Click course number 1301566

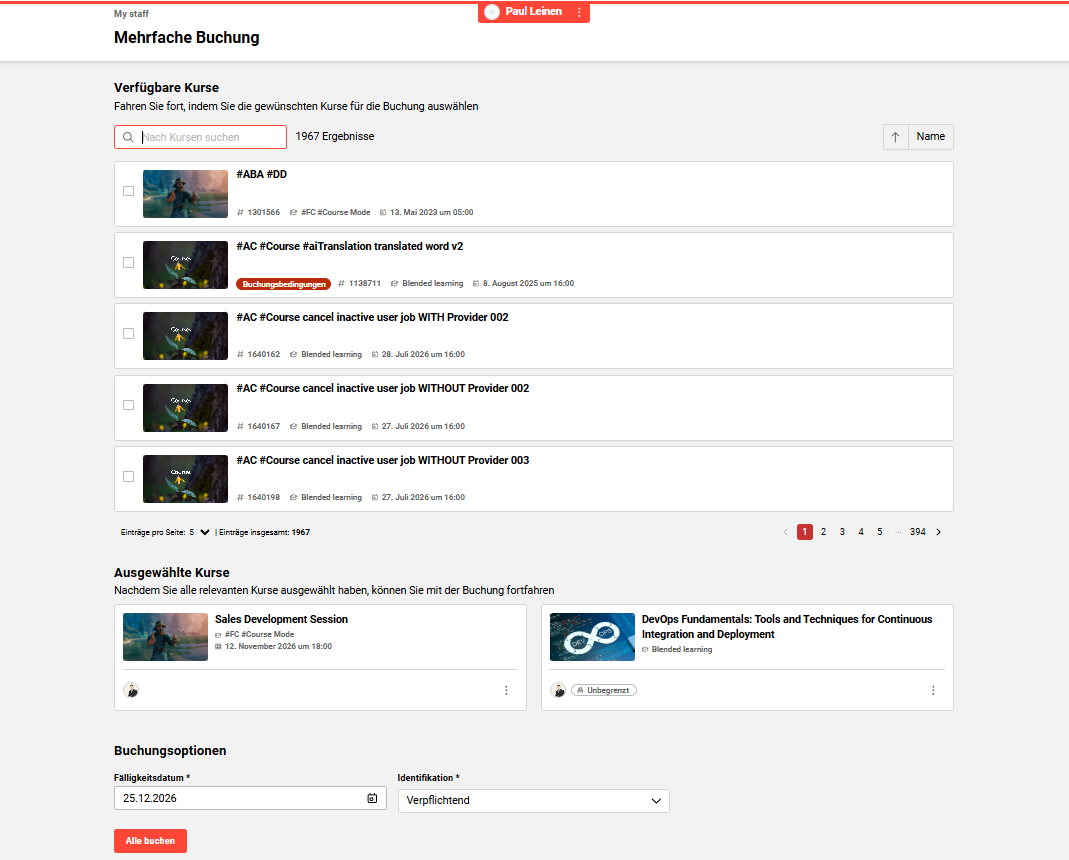263,213
